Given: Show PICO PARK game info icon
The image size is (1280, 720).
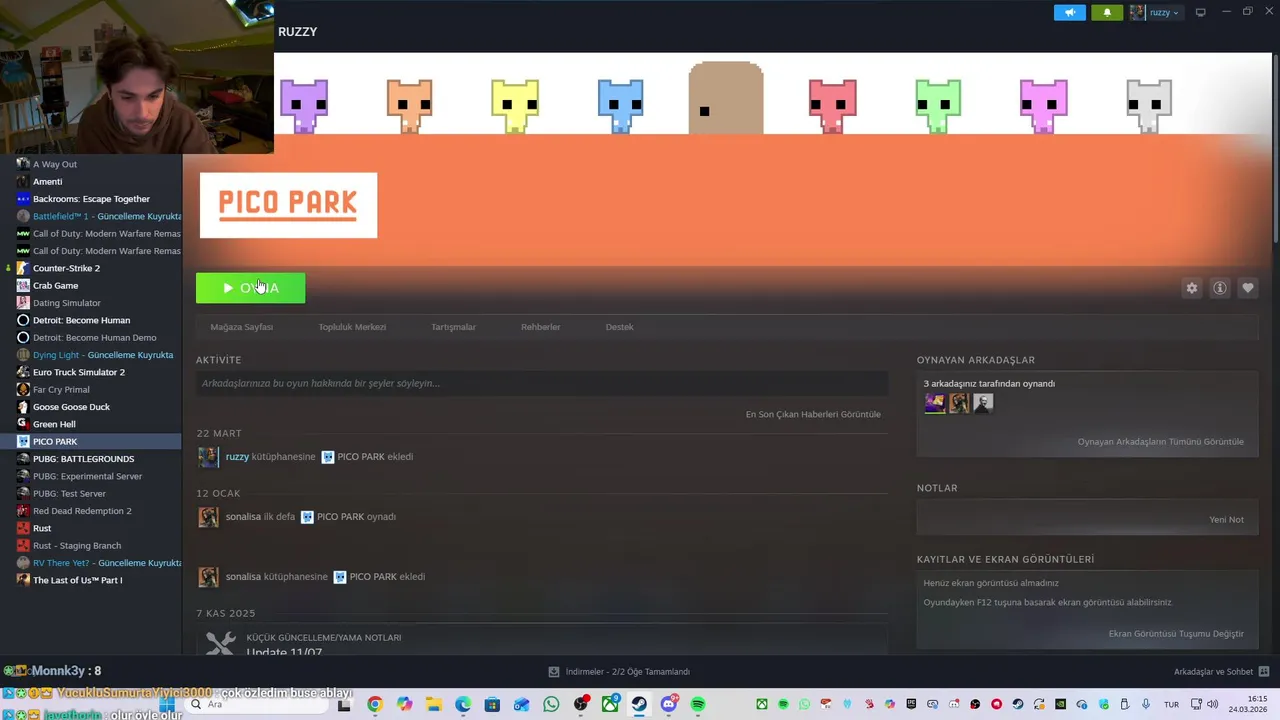Looking at the screenshot, I should [x=1219, y=288].
